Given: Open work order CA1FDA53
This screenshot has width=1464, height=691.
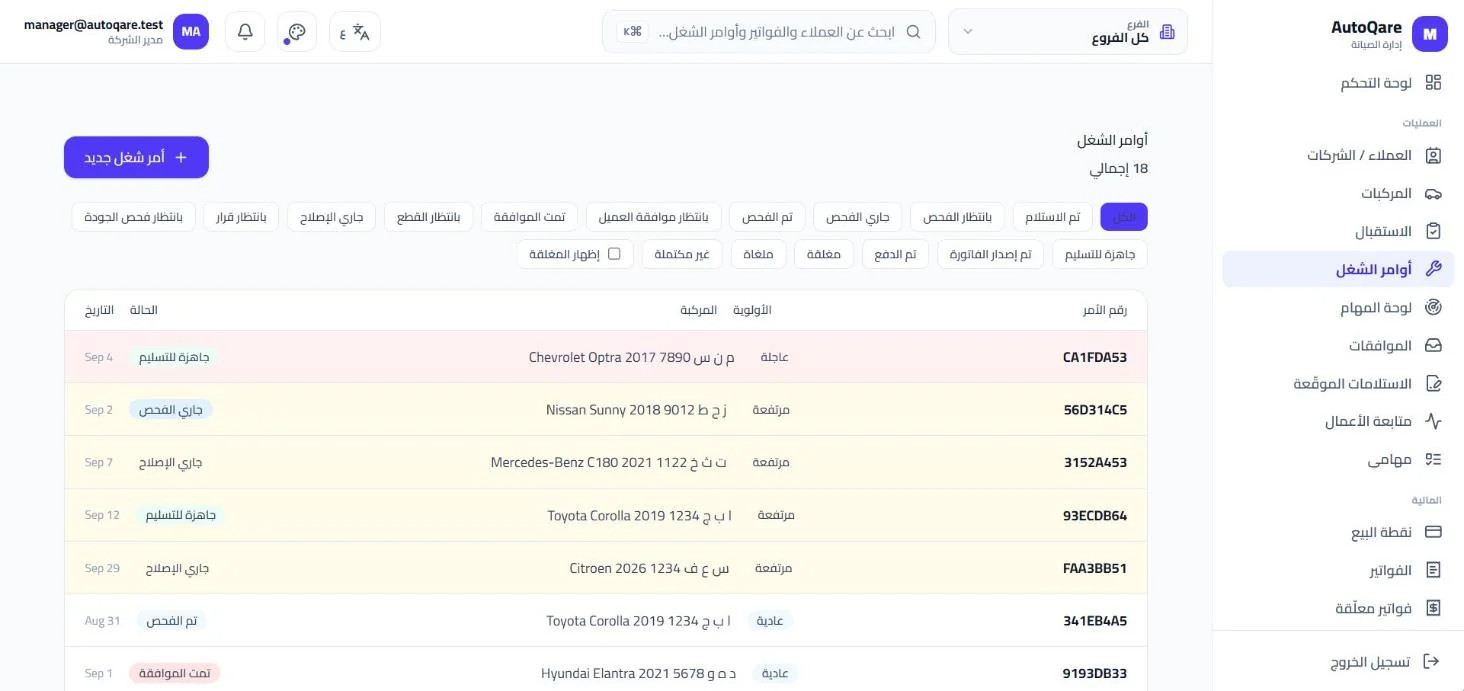Looking at the screenshot, I should point(605,357).
